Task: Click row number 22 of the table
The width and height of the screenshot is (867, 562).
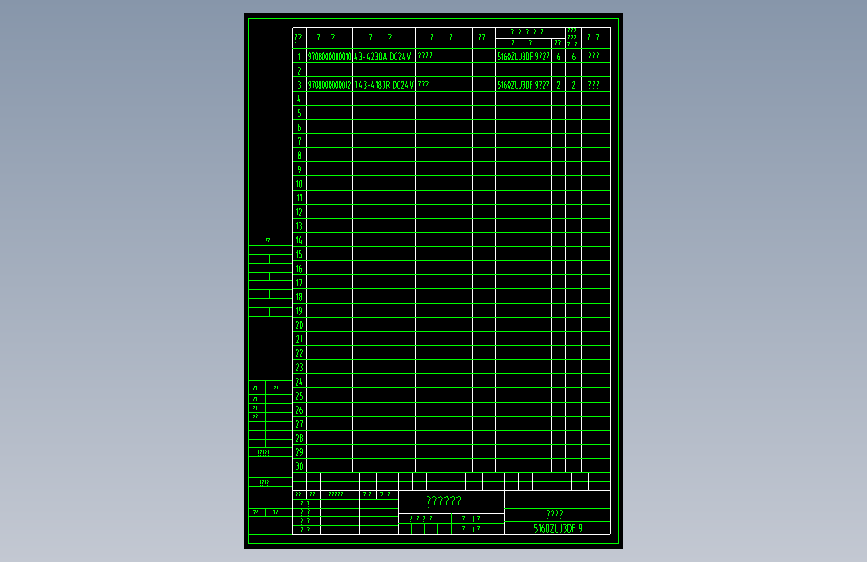Action: pyautogui.click(x=299, y=353)
